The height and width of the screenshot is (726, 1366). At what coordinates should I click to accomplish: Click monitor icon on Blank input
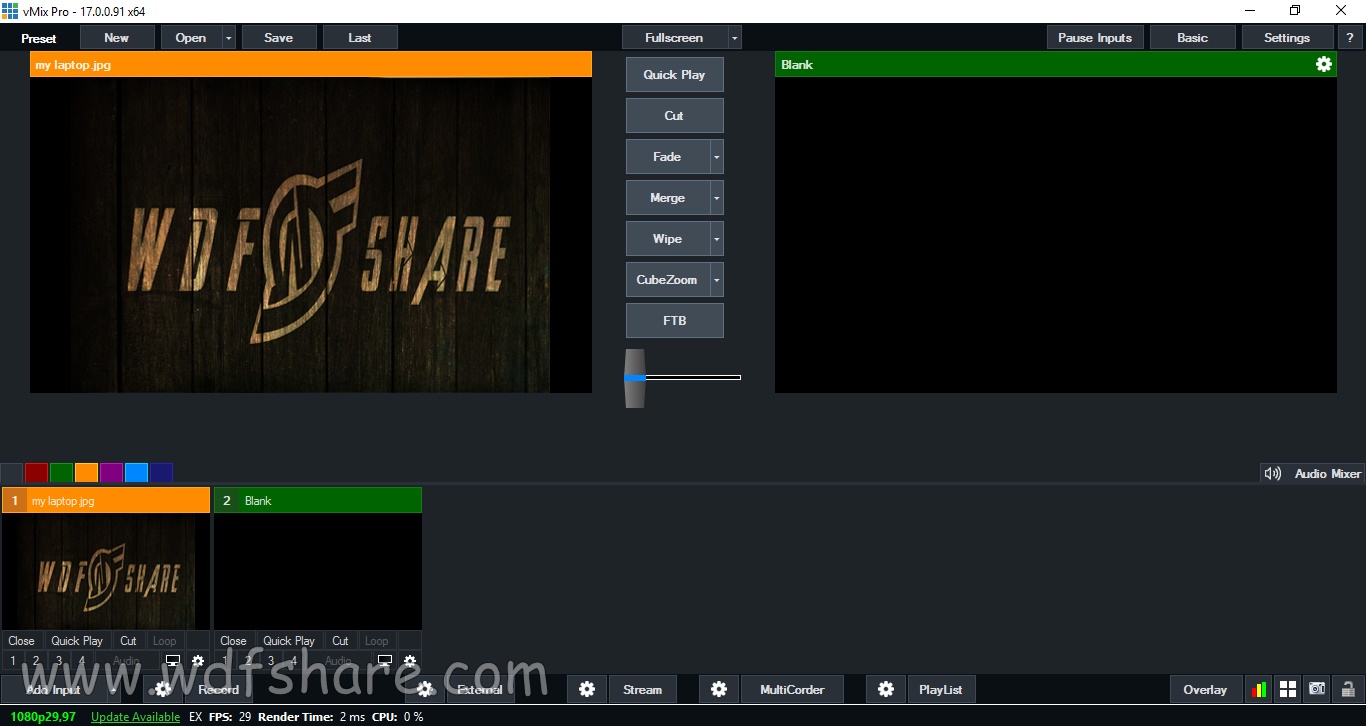pyautogui.click(x=385, y=661)
